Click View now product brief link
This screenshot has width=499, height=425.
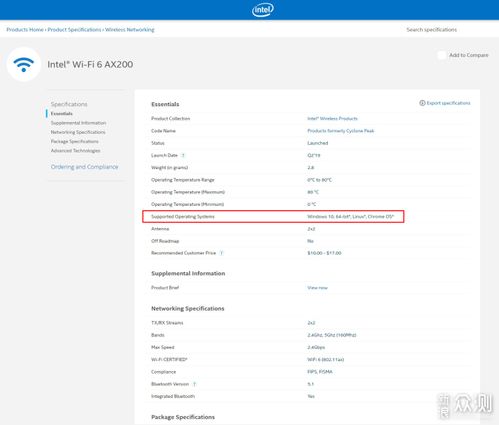pos(317,288)
